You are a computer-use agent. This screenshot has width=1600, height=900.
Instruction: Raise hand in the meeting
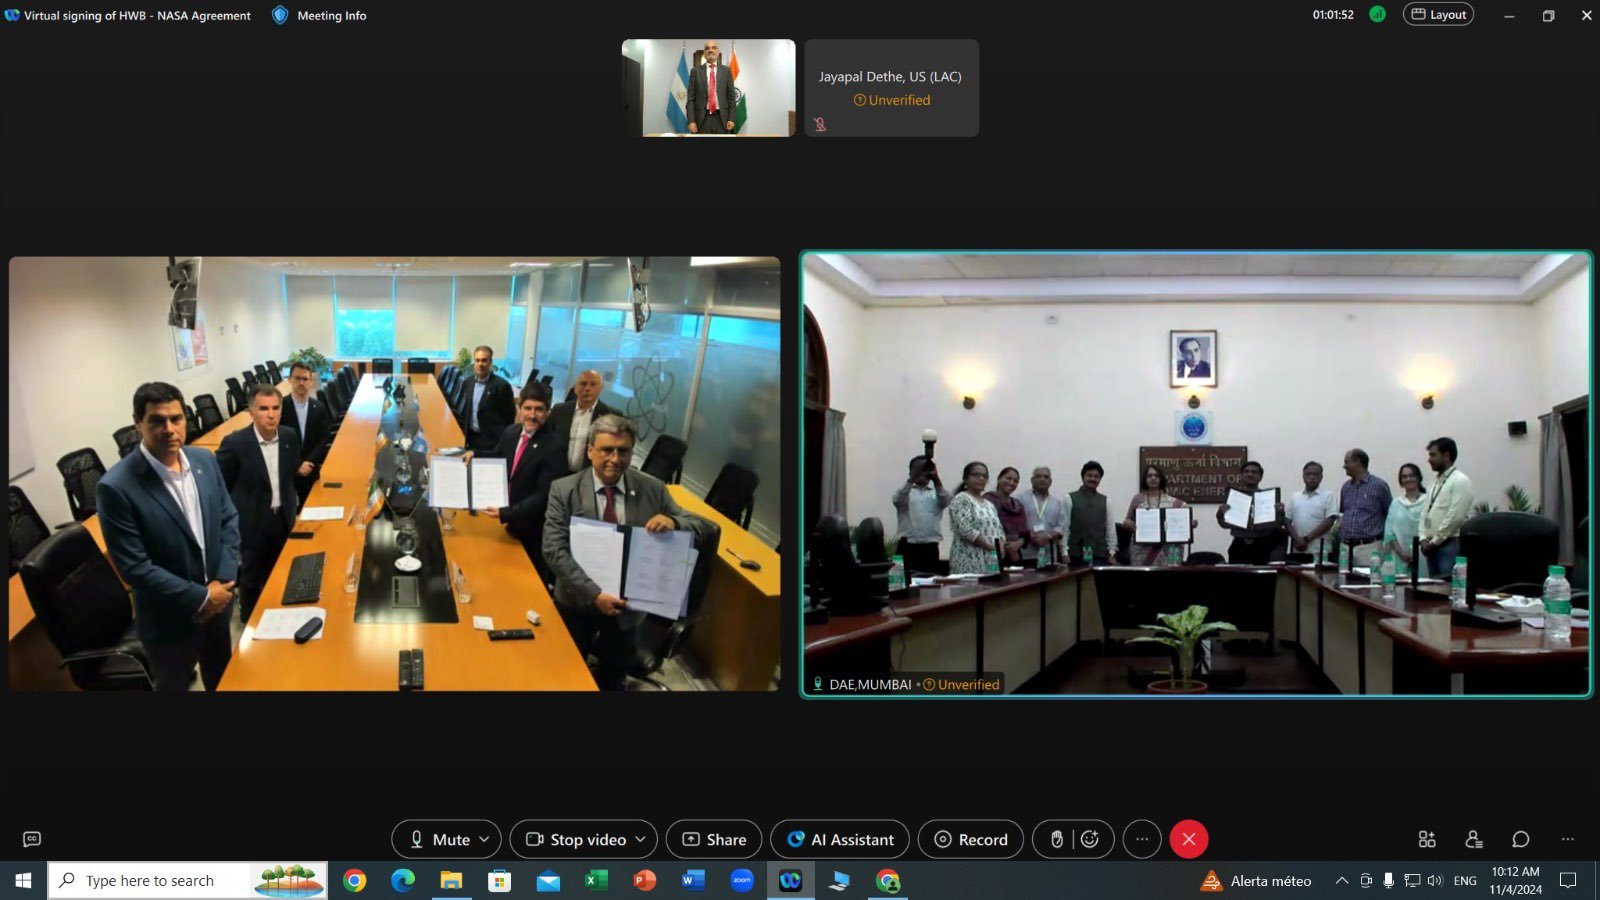(1056, 839)
